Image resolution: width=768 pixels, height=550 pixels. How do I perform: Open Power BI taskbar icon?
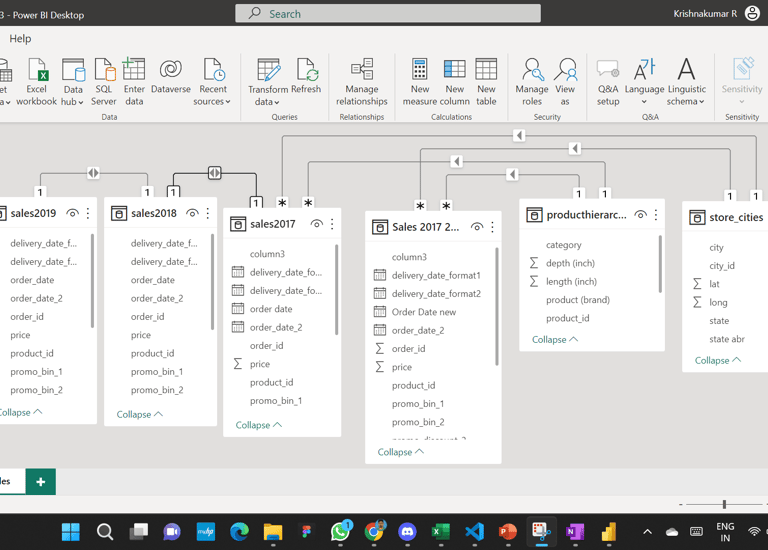[609, 531]
